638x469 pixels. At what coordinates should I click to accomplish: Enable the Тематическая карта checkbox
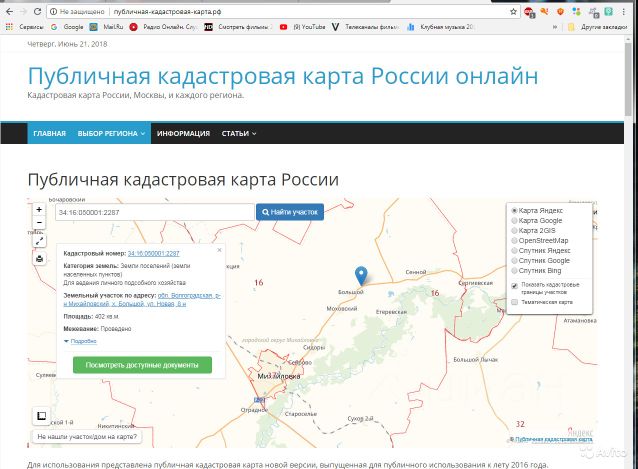click(x=514, y=301)
